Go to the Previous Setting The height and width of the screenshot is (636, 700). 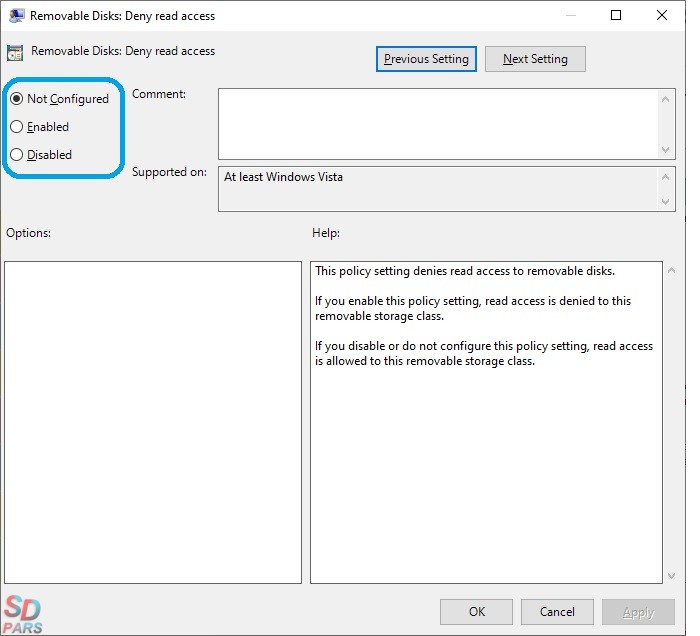(x=426, y=59)
